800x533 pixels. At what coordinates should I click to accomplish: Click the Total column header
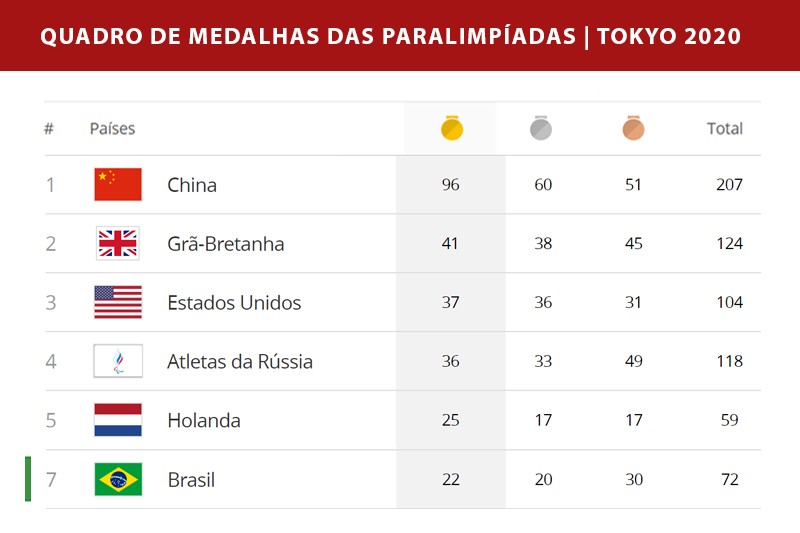[724, 128]
